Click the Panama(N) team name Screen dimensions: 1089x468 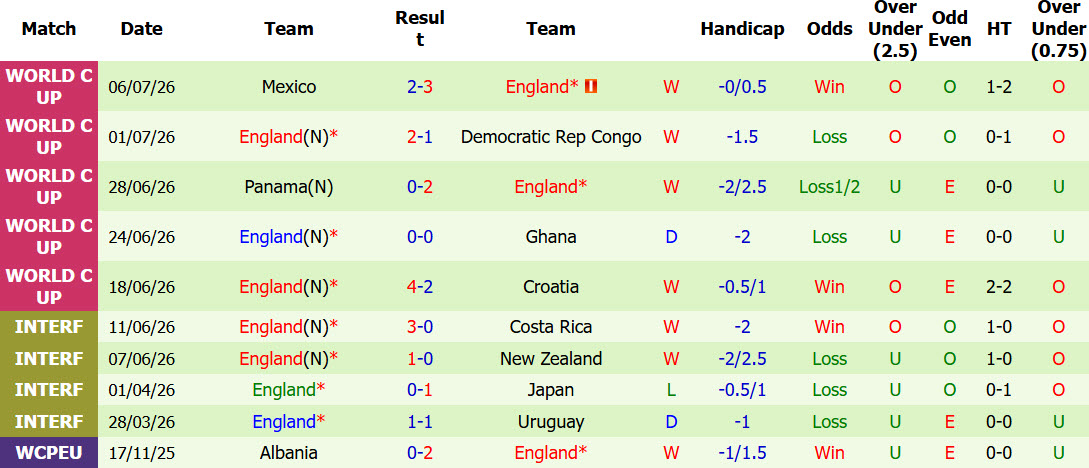289,187
